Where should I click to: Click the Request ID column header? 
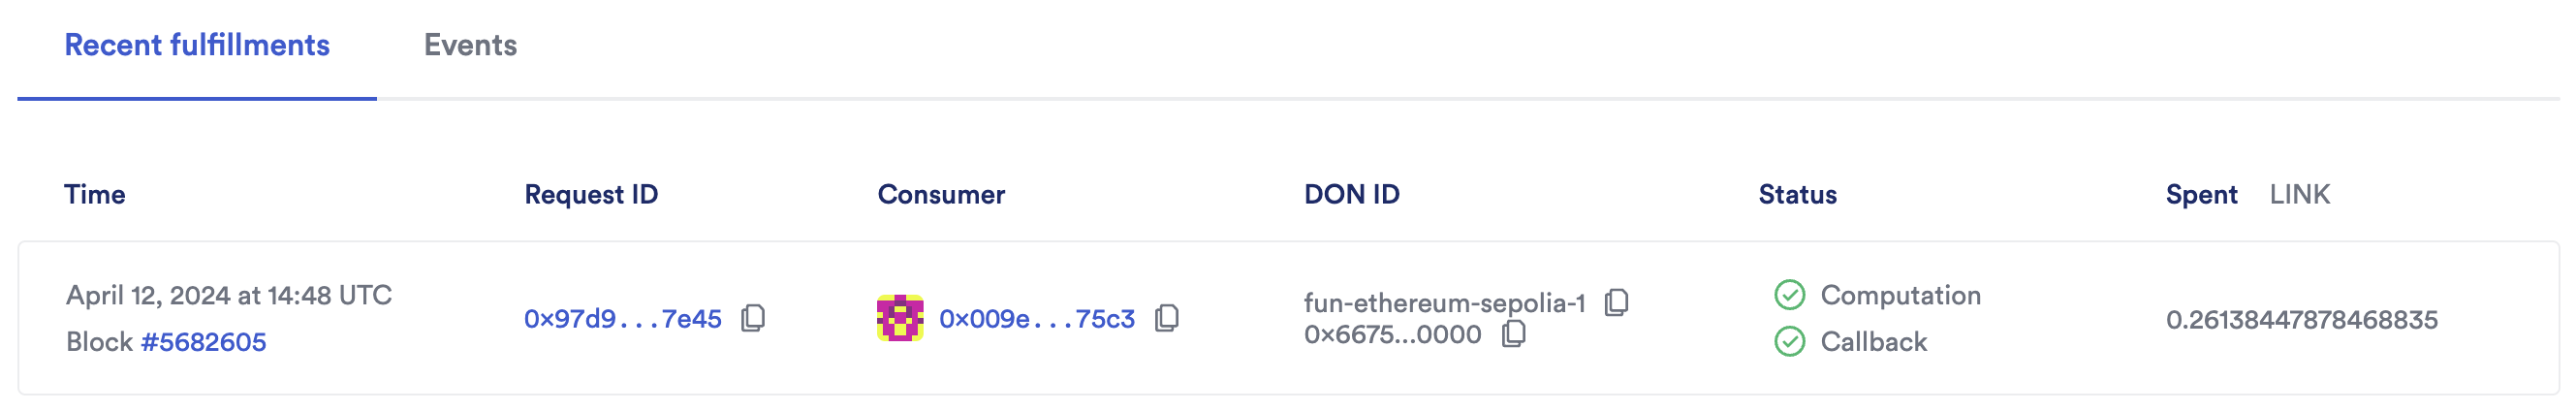click(591, 194)
